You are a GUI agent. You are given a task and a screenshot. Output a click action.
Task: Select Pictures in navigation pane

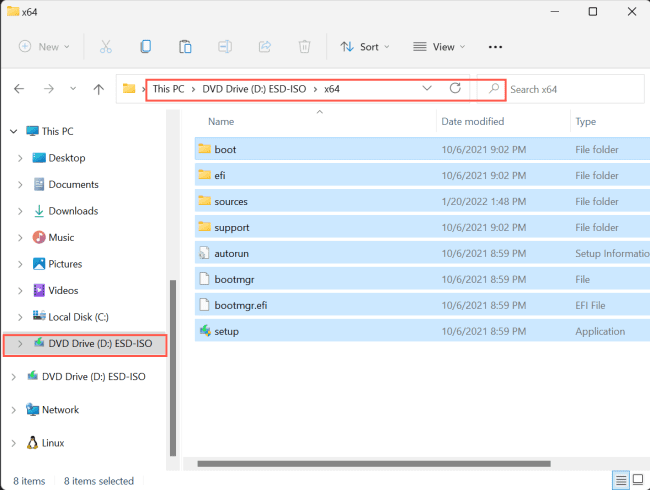click(57, 264)
